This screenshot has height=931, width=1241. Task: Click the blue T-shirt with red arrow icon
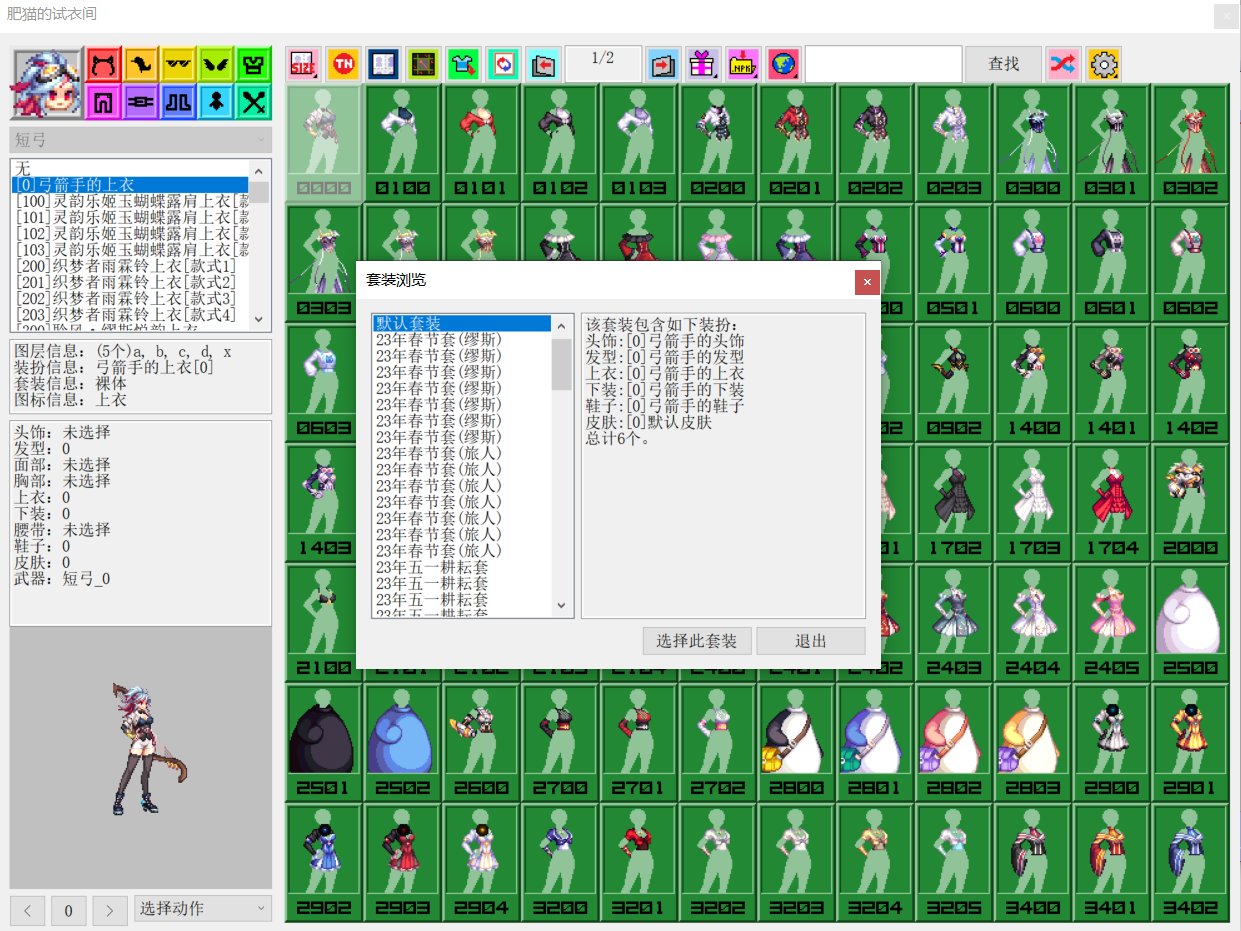(x=464, y=65)
